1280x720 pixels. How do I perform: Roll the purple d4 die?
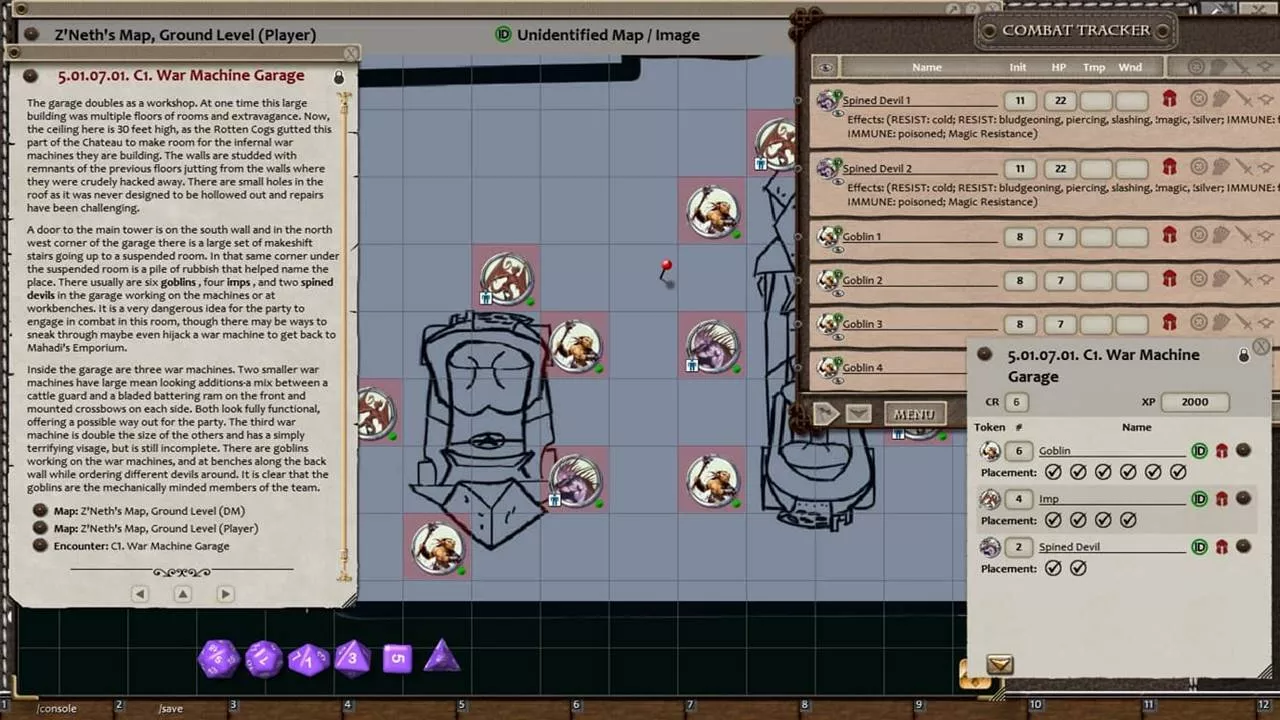pyautogui.click(x=441, y=657)
